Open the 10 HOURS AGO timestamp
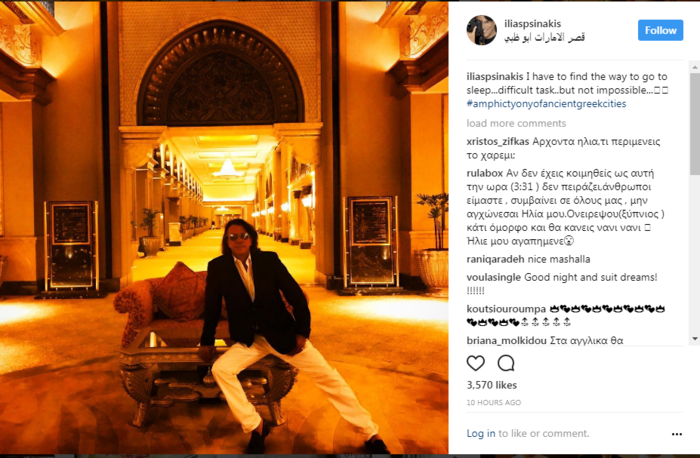The width and height of the screenshot is (700, 458). pos(494,403)
